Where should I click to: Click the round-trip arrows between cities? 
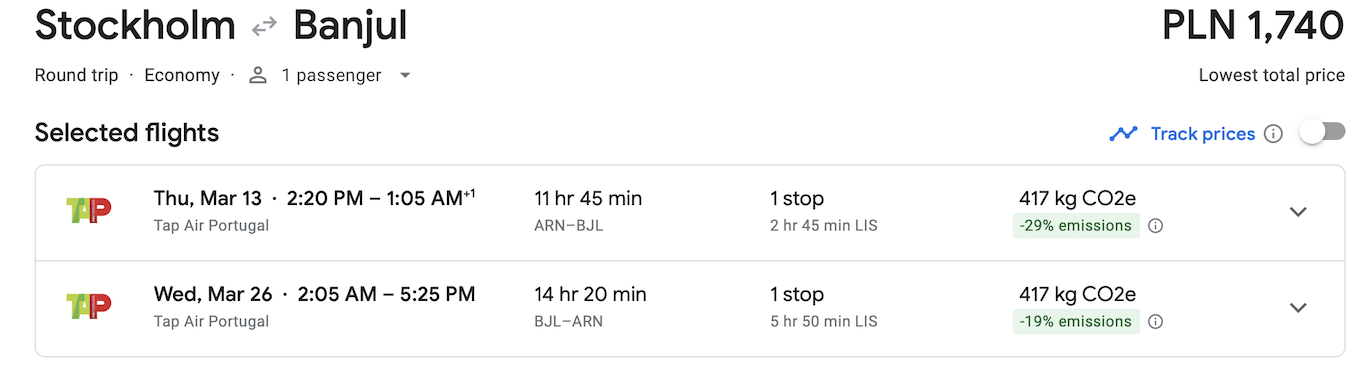[264, 27]
